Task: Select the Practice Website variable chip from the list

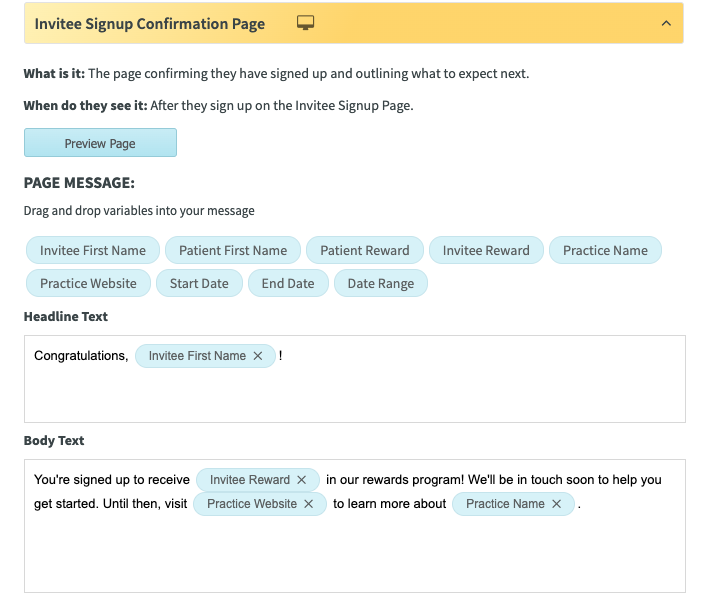Action: point(88,283)
